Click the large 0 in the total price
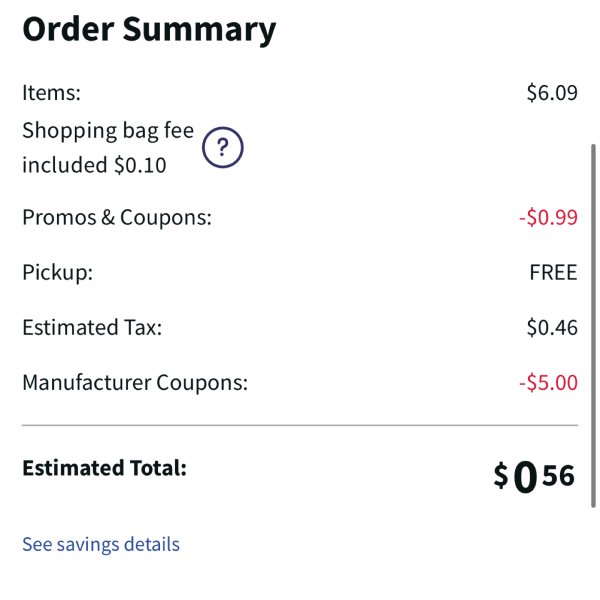The width and height of the screenshot is (600, 600). [x=525, y=476]
